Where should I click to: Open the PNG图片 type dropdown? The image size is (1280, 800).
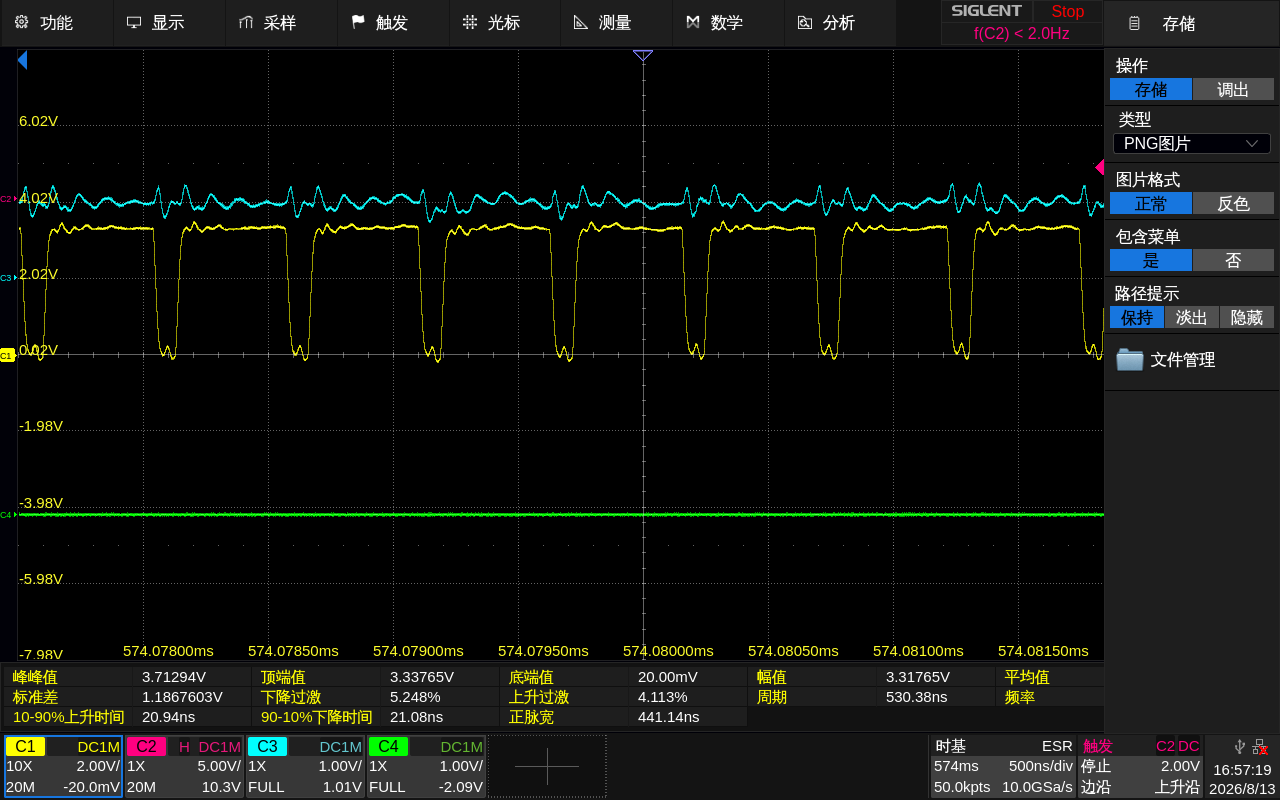tap(1192, 143)
